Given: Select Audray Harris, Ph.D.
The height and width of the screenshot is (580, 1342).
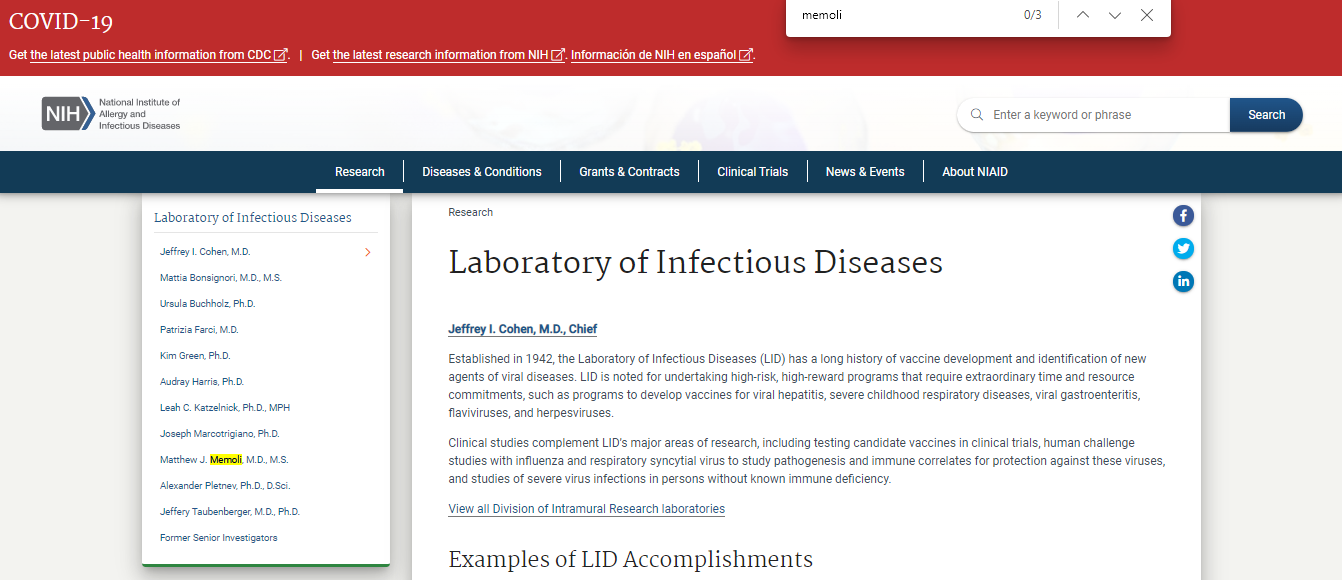Looking at the screenshot, I should 202,382.
